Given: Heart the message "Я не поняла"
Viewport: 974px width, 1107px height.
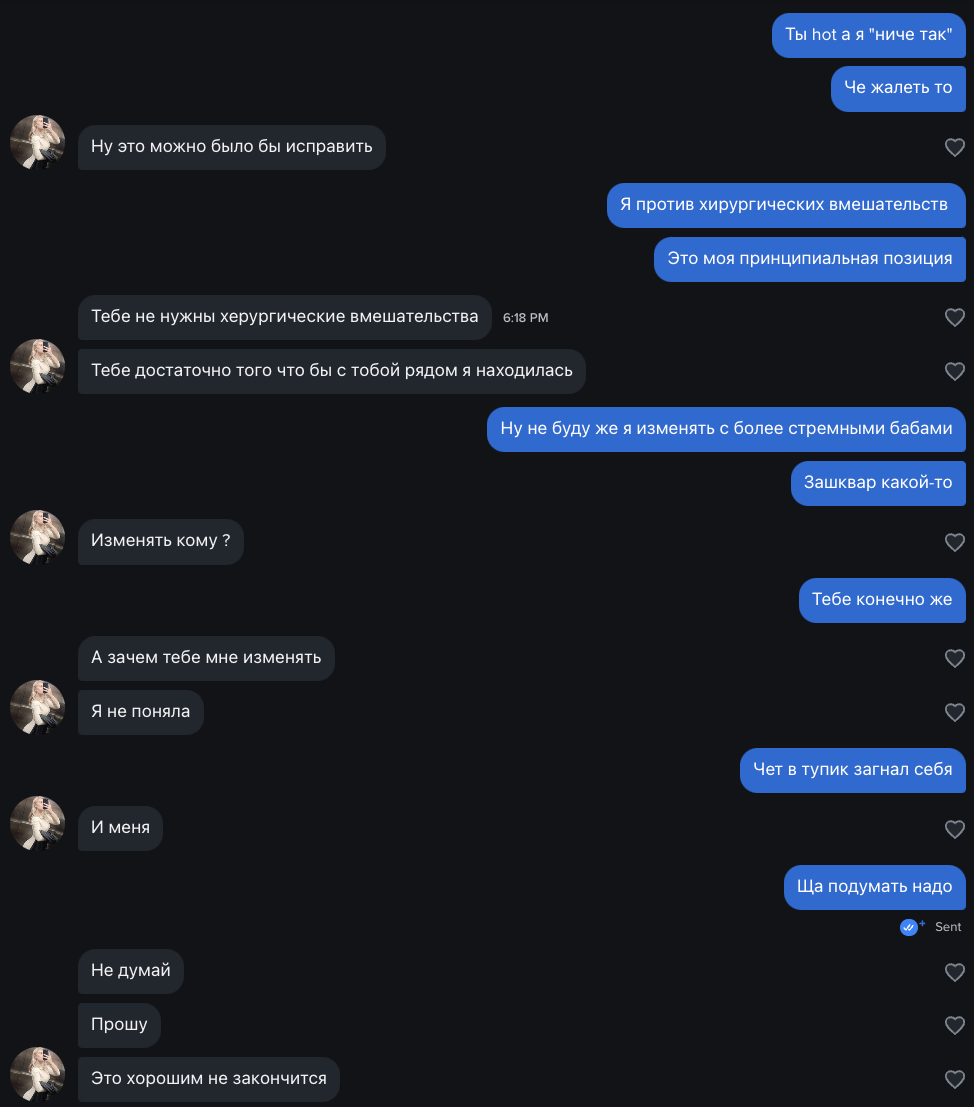Looking at the screenshot, I should [955, 712].
